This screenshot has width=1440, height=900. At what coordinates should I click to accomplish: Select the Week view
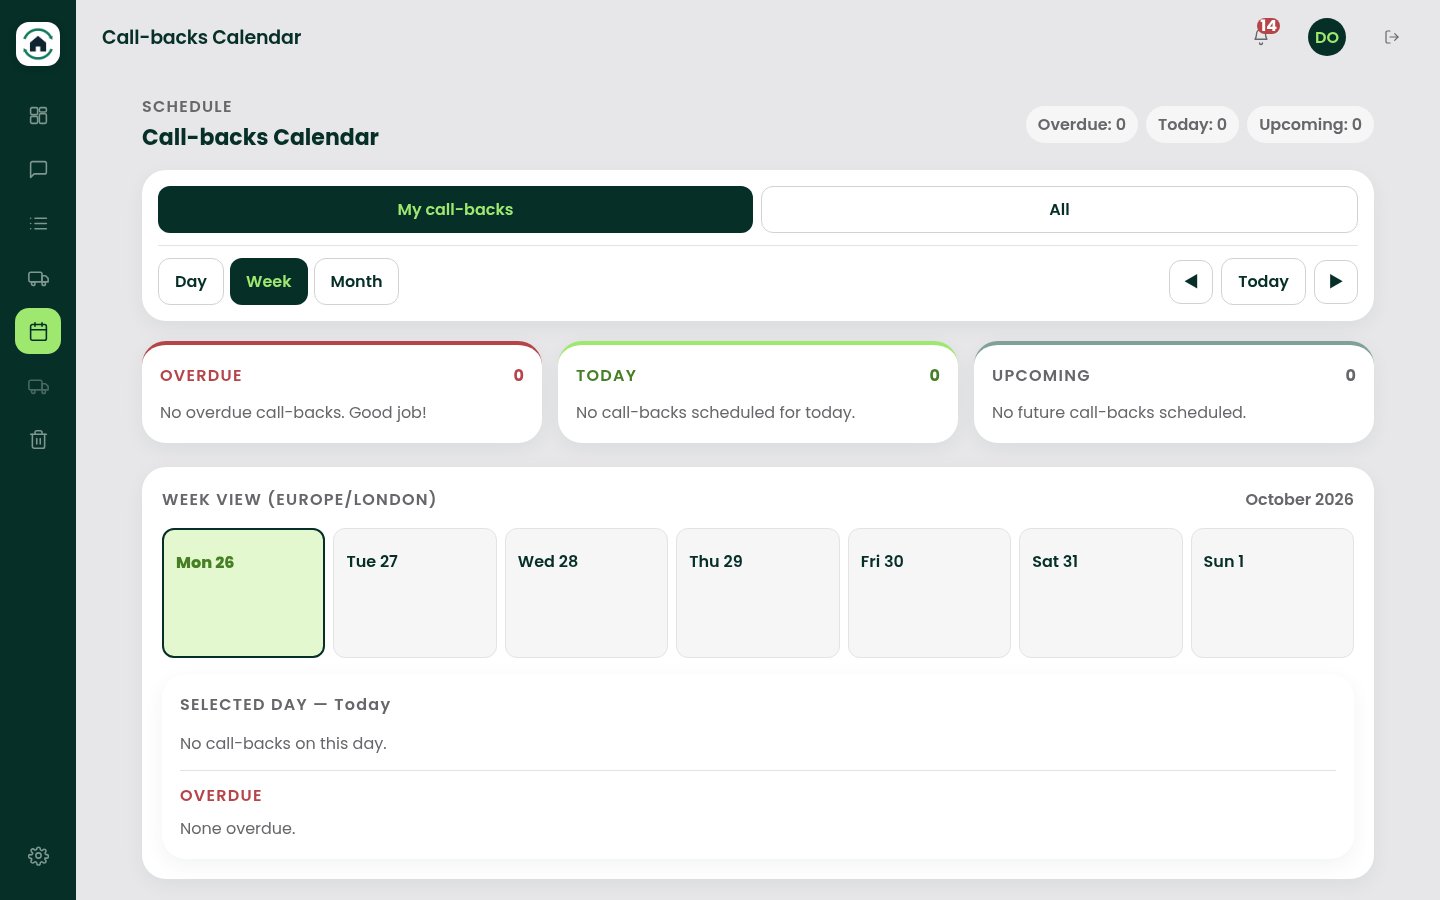(269, 282)
